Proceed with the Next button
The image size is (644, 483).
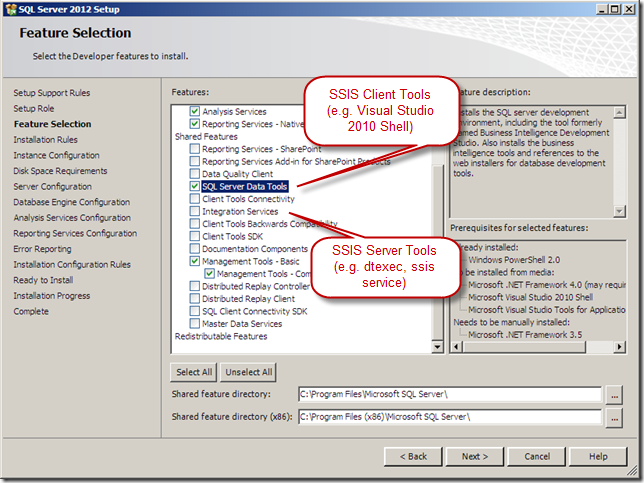coord(475,456)
